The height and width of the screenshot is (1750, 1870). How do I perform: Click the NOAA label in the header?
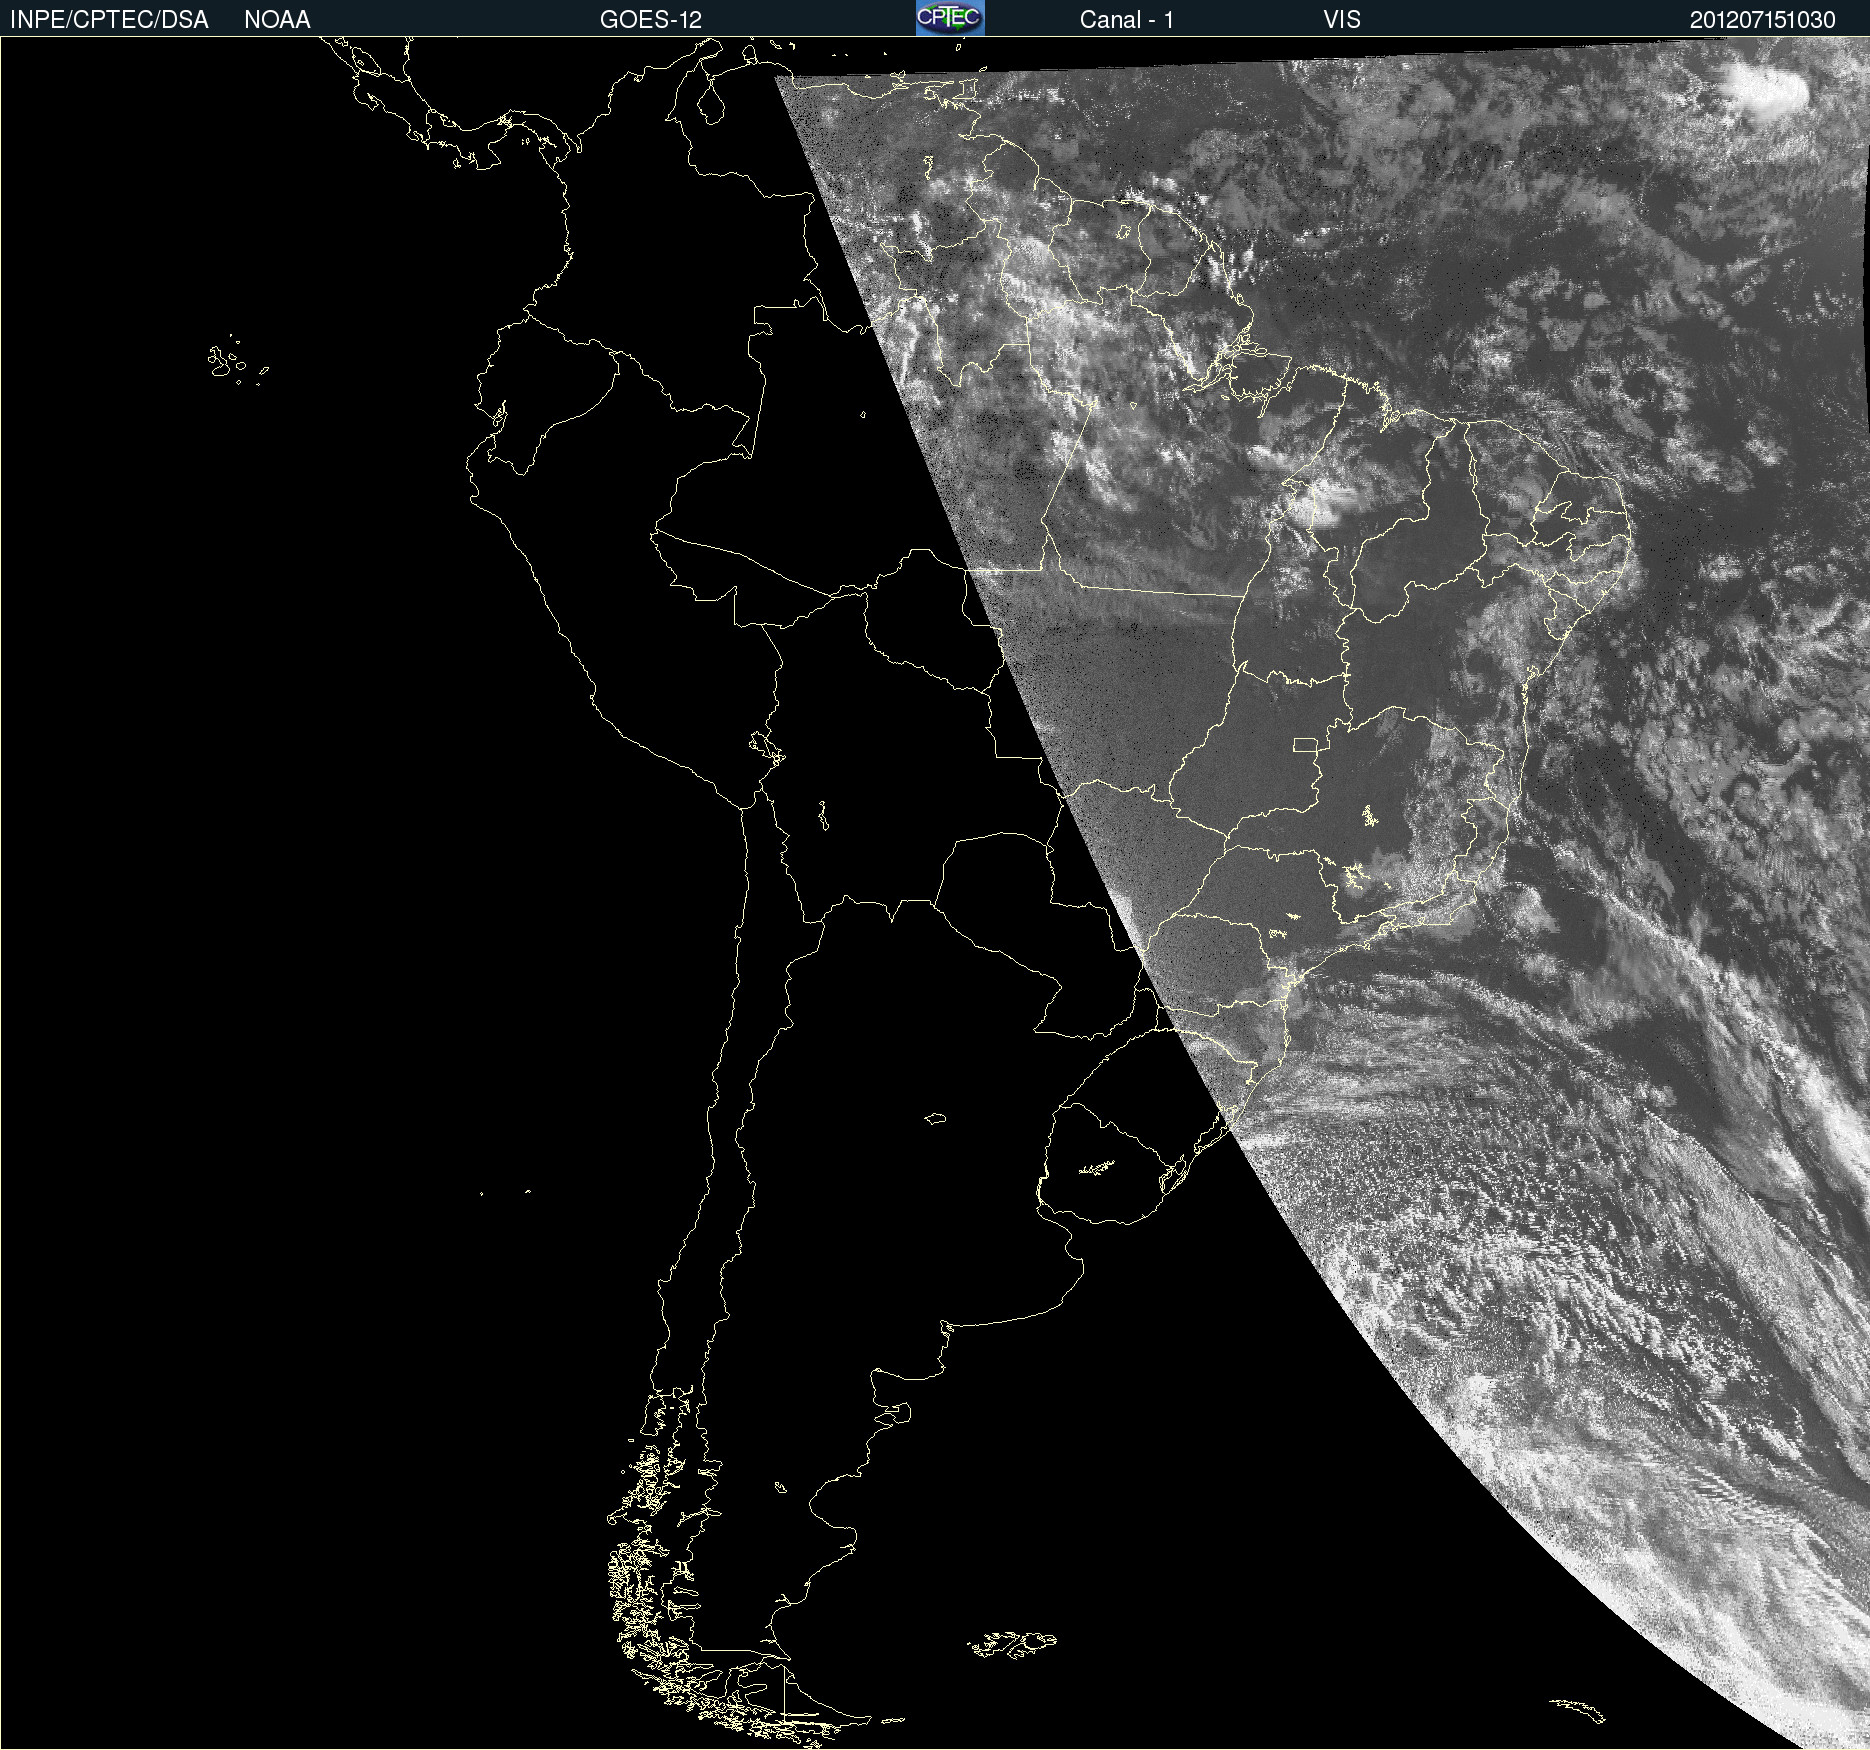[x=277, y=20]
